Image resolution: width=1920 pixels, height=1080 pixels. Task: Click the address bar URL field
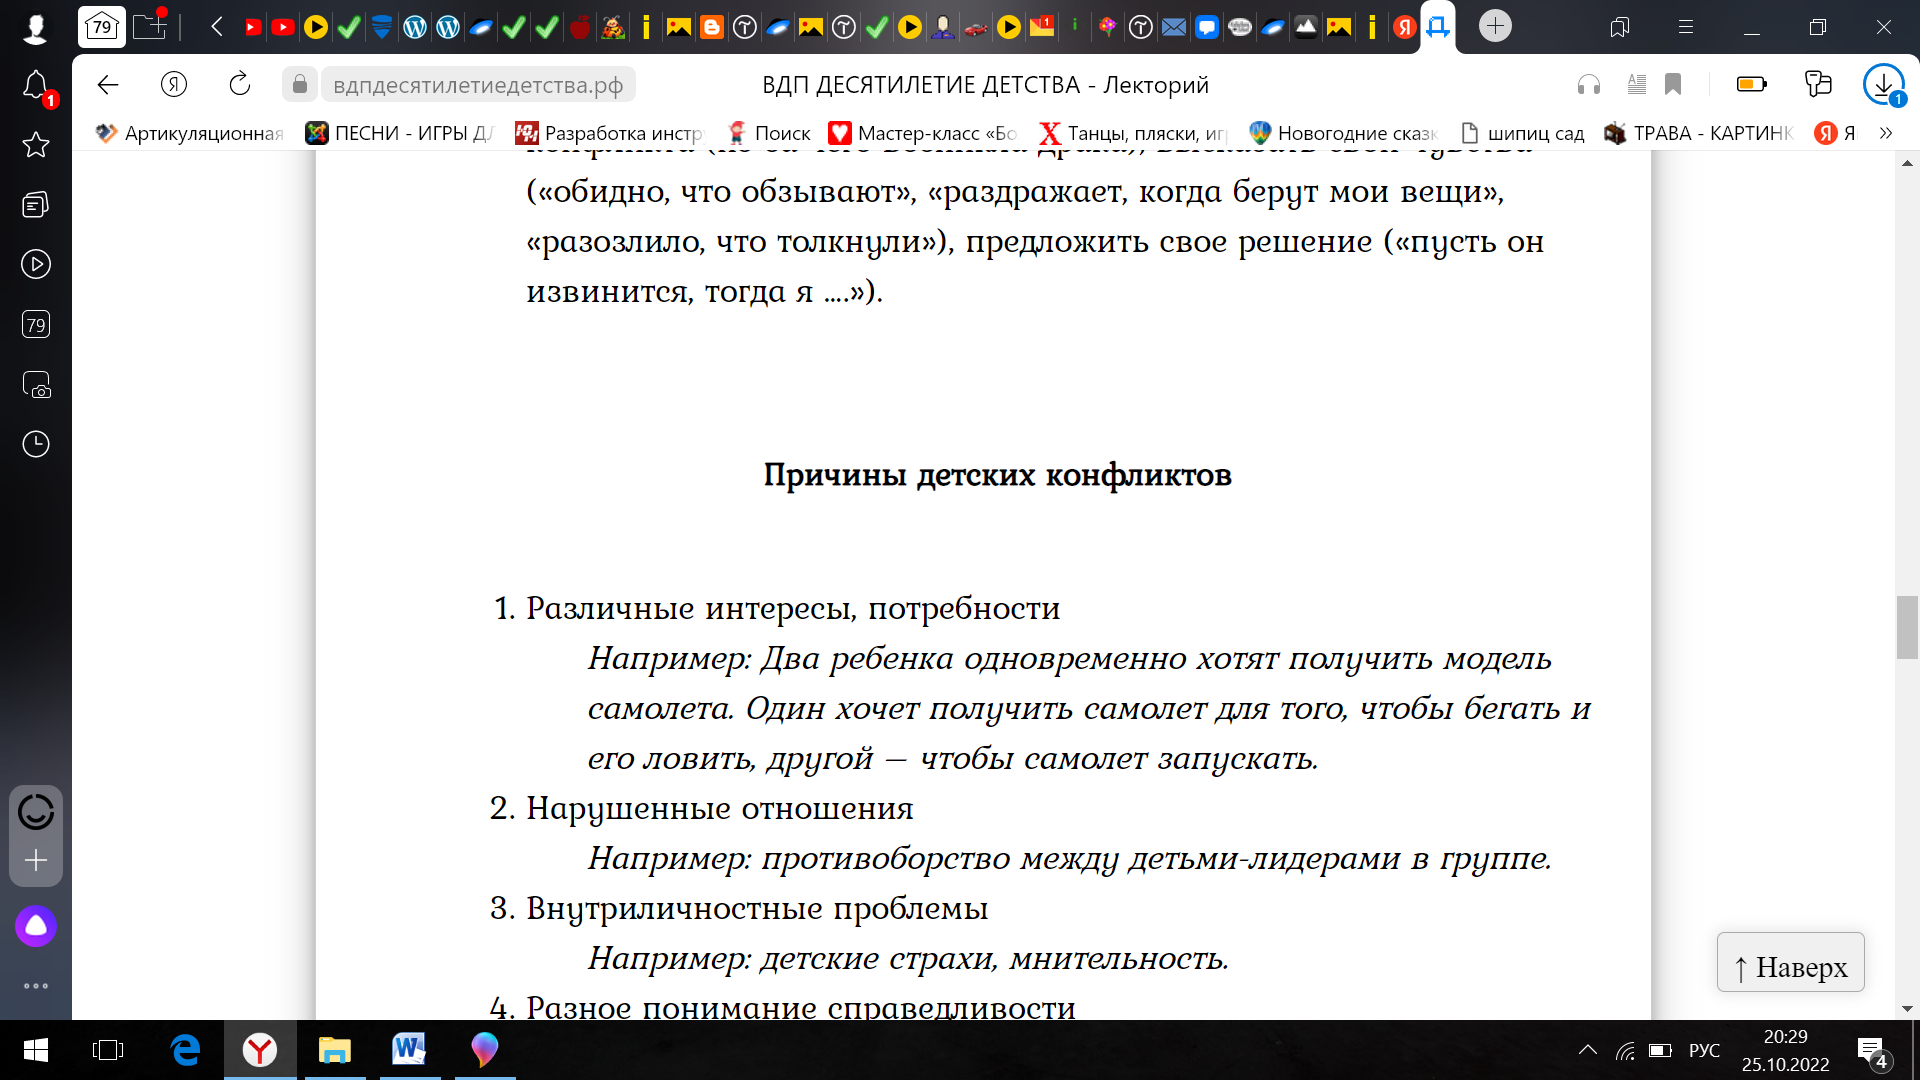[x=478, y=85]
